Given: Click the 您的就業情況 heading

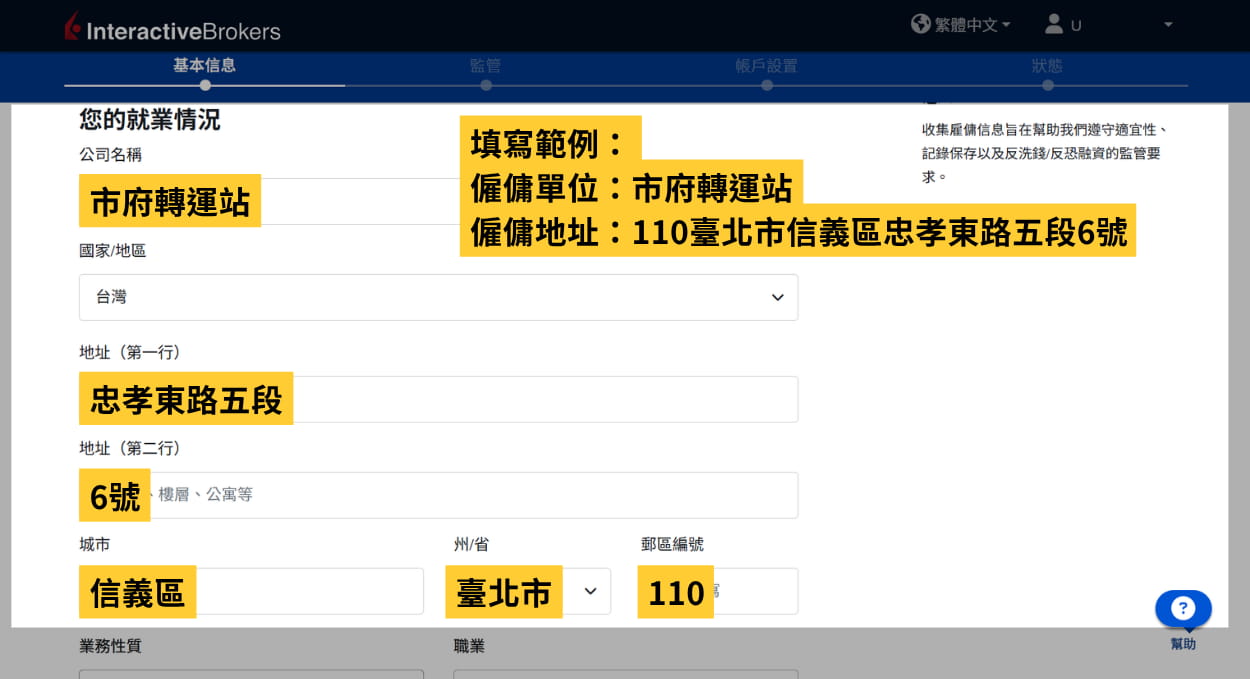Looking at the screenshot, I should (x=150, y=120).
